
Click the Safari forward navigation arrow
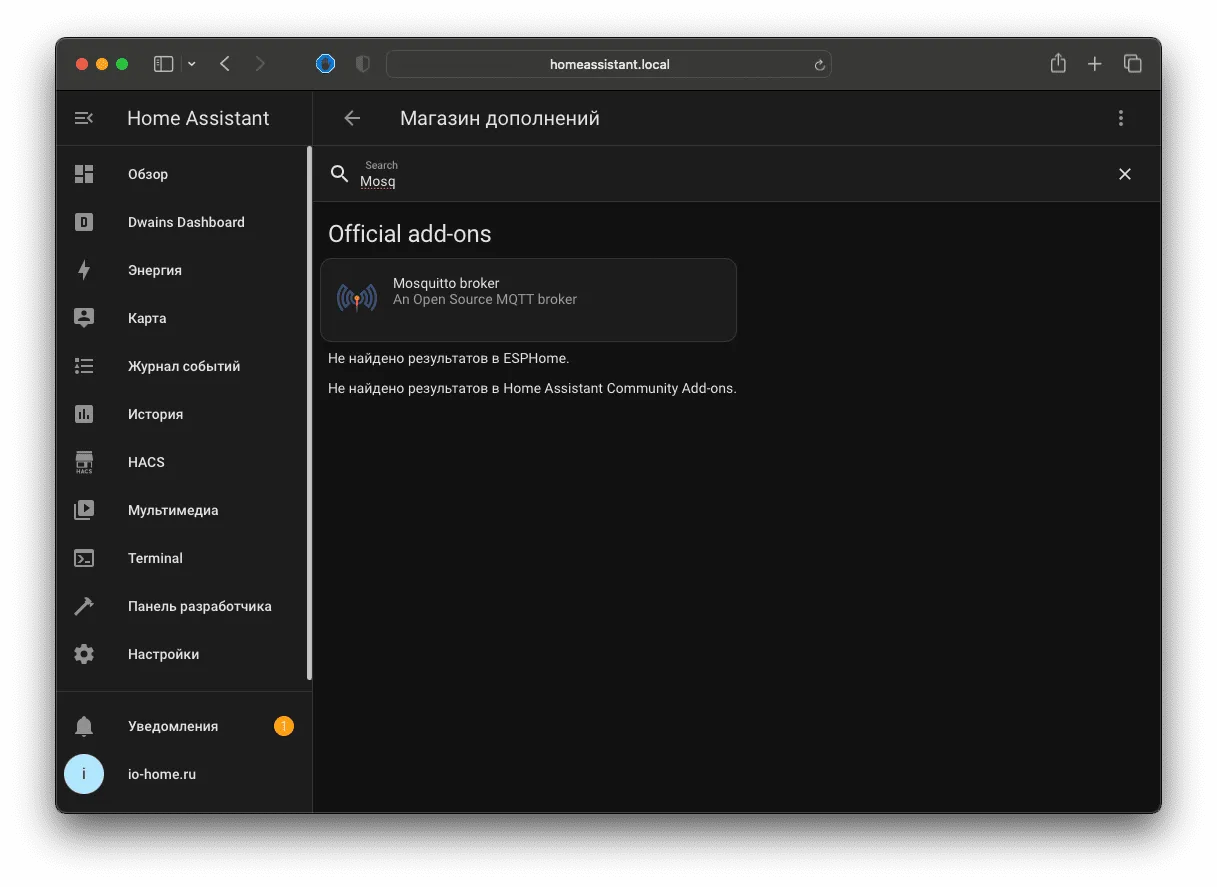[x=261, y=64]
